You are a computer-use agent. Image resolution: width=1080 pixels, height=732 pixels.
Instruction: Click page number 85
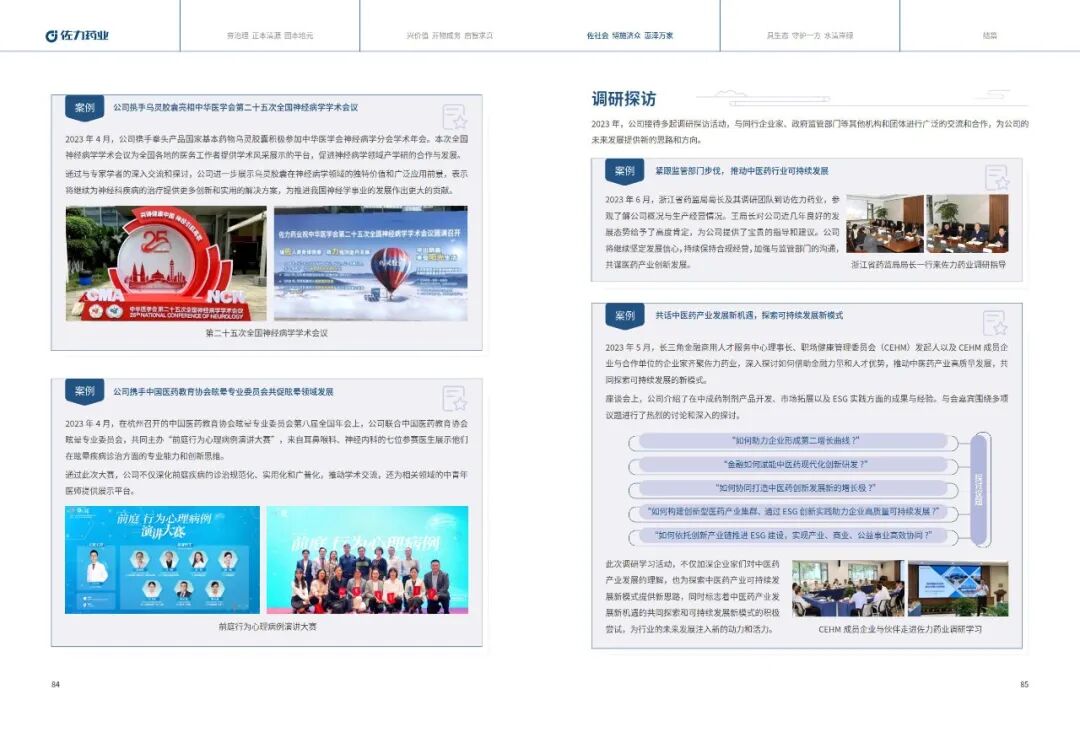click(1024, 684)
